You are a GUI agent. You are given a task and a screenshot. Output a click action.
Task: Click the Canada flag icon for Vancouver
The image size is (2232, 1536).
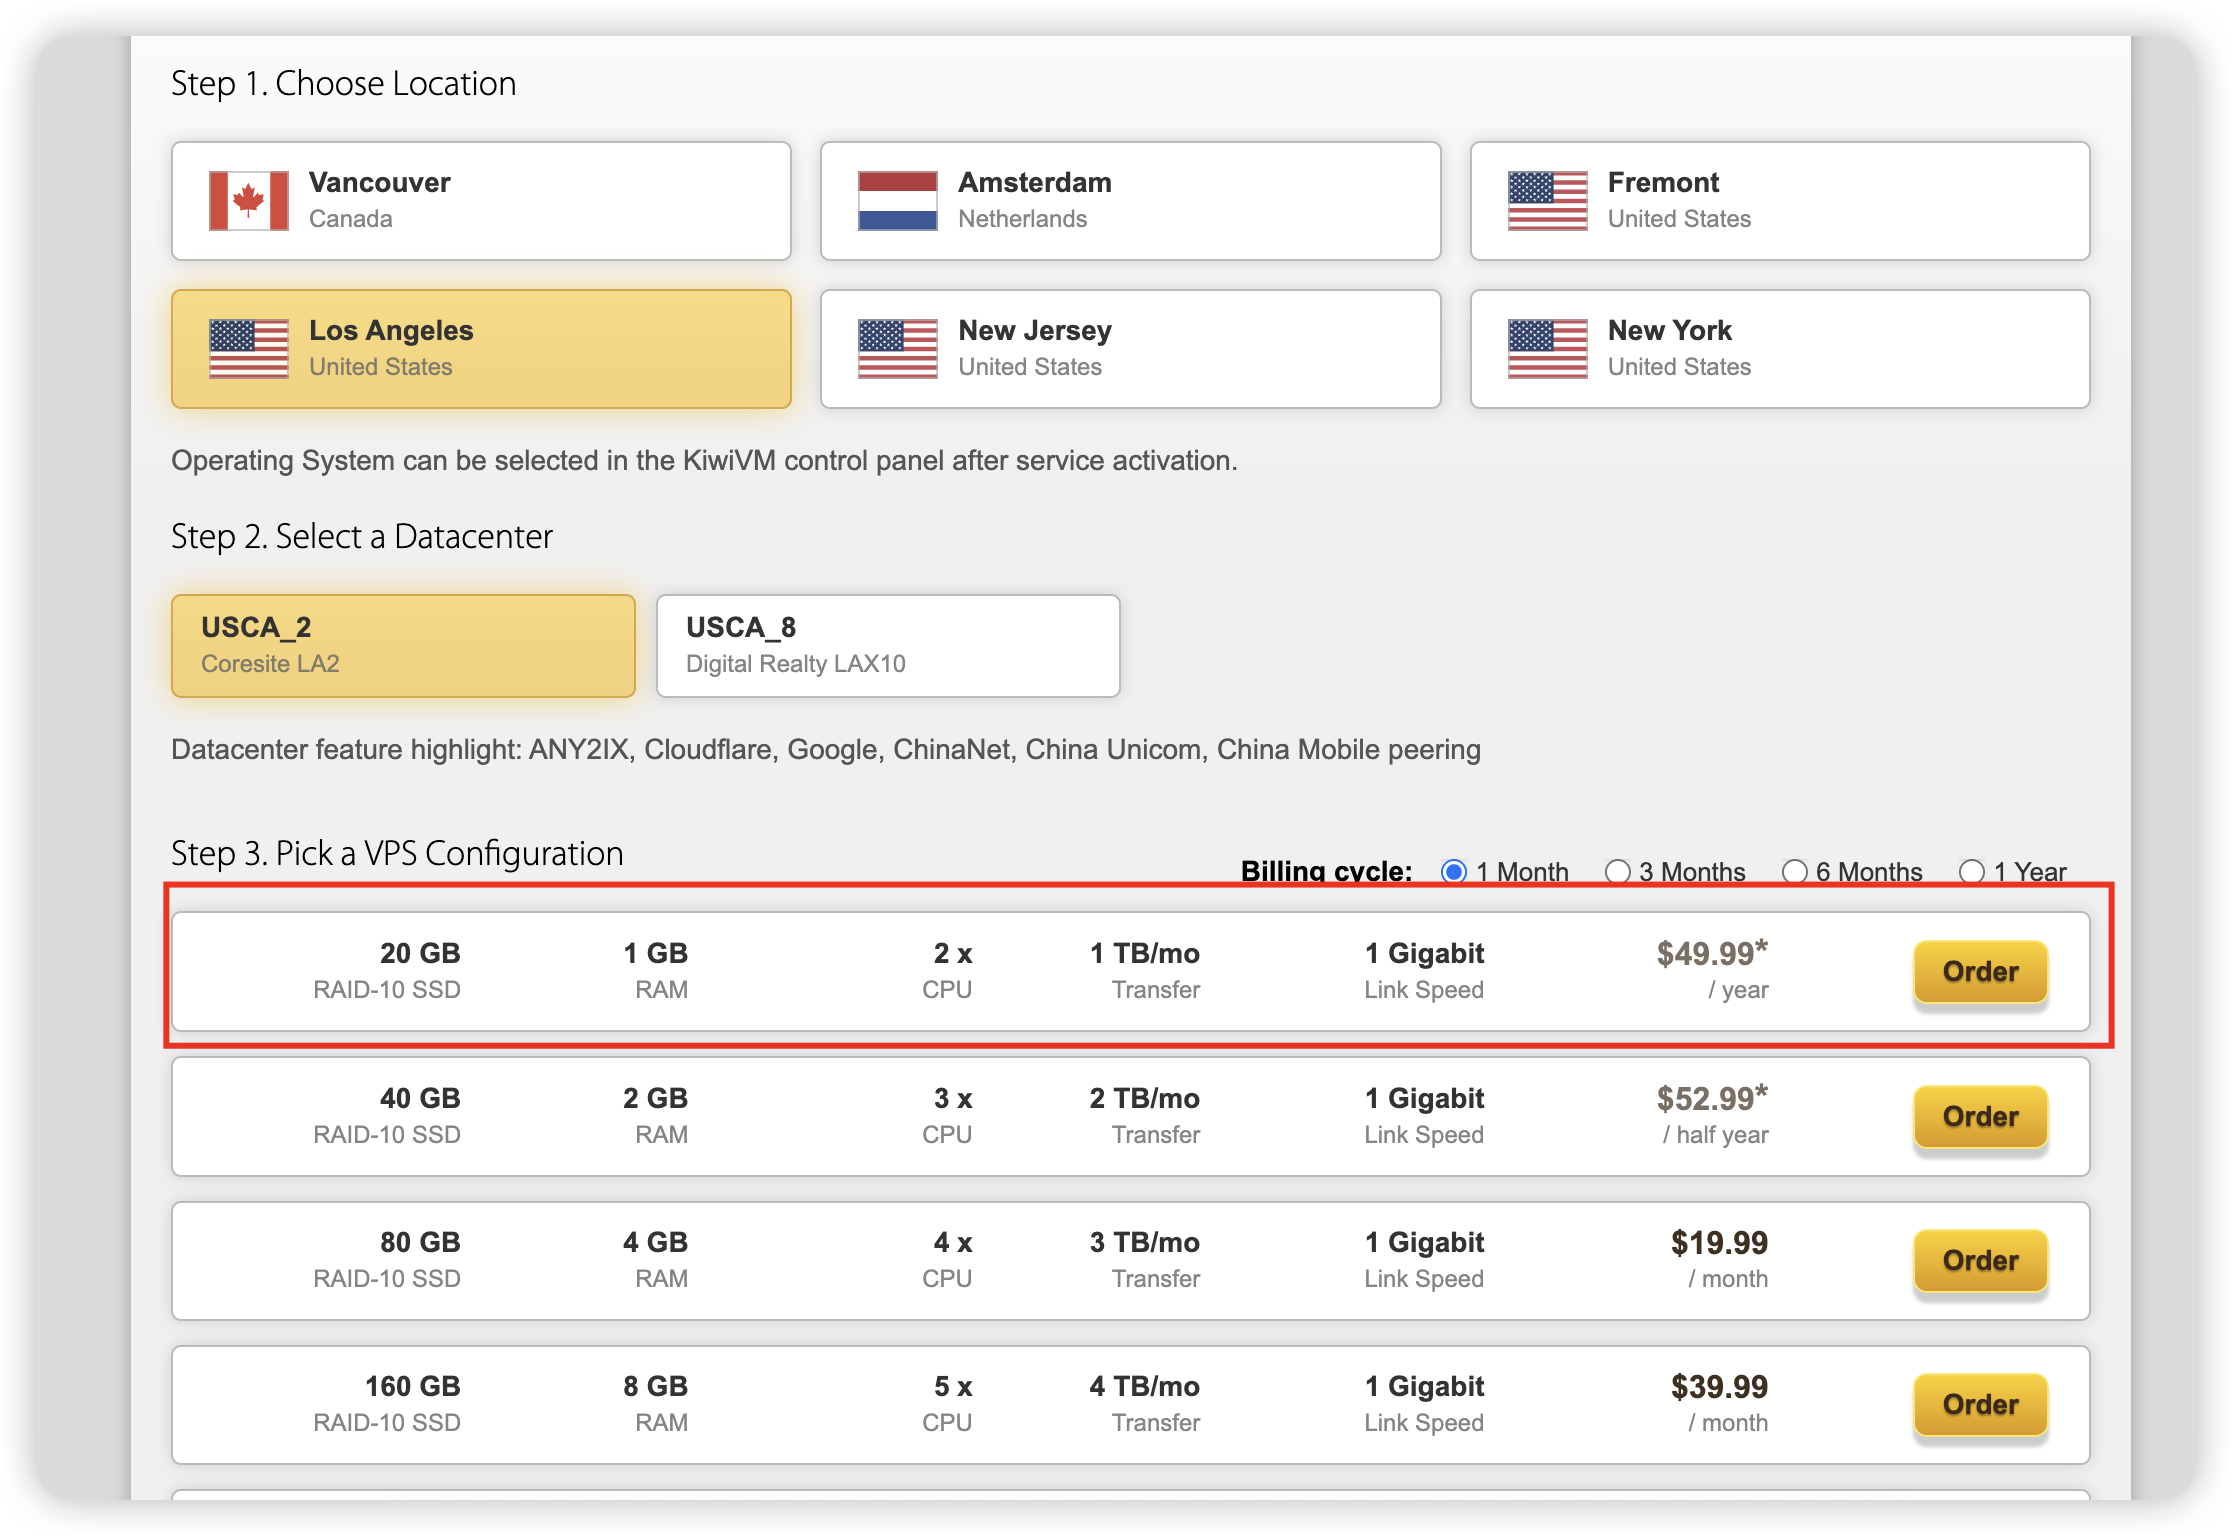[x=248, y=201]
